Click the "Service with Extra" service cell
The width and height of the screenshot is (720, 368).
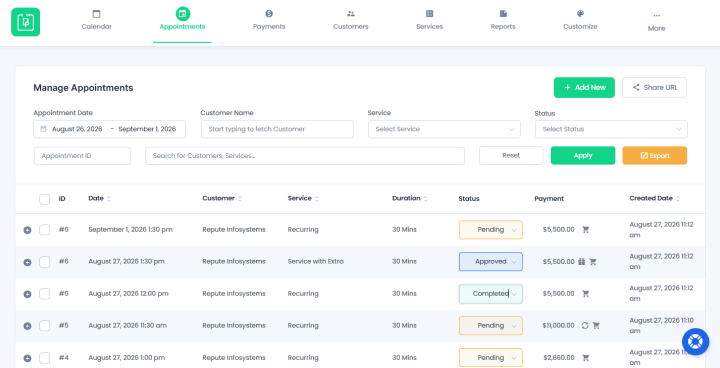point(315,261)
